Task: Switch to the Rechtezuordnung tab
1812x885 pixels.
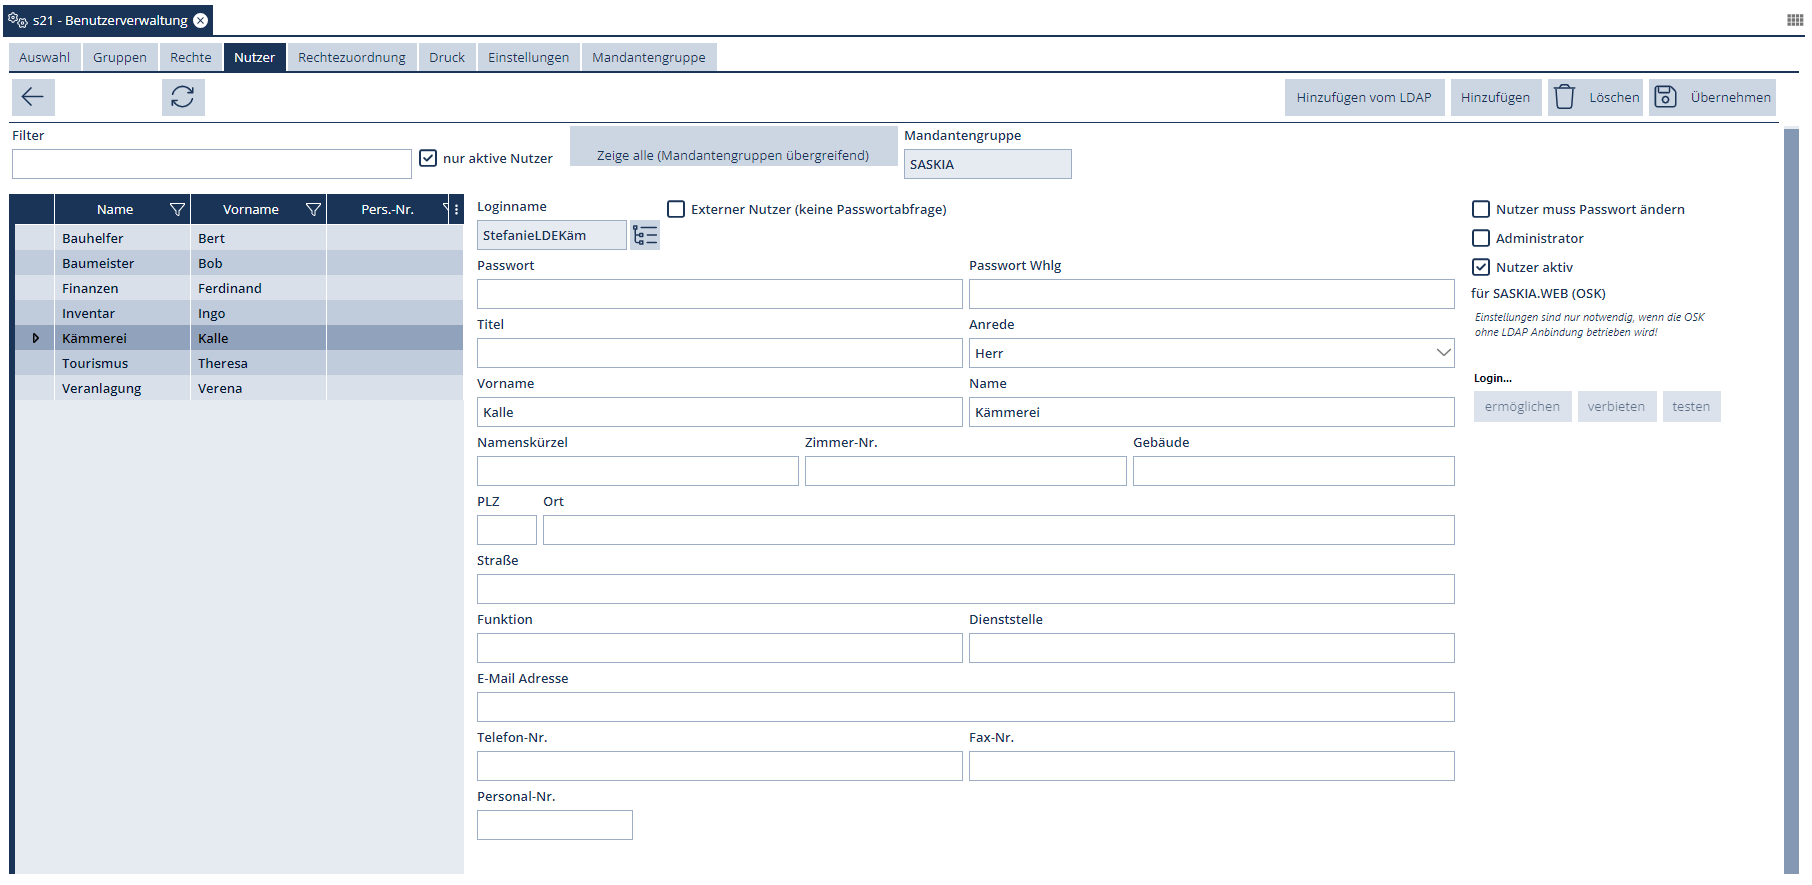Action: coord(352,58)
